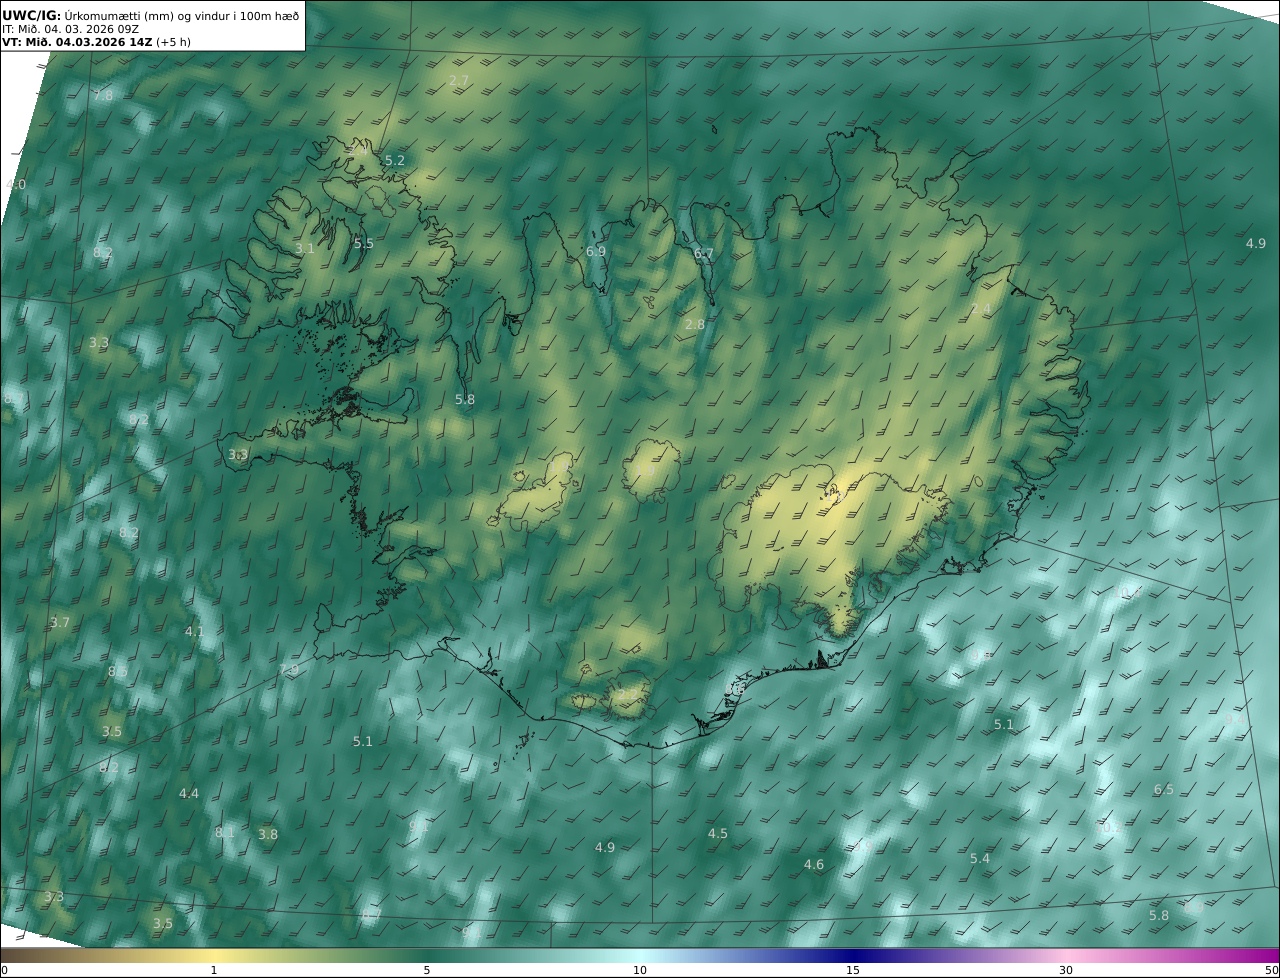Click the colorbar tick label 15

click(x=853, y=970)
